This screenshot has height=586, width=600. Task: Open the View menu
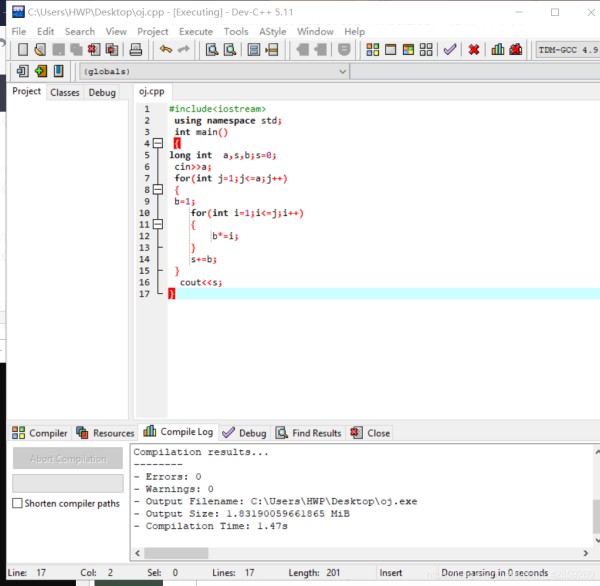pyautogui.click(x=116, y=31)
